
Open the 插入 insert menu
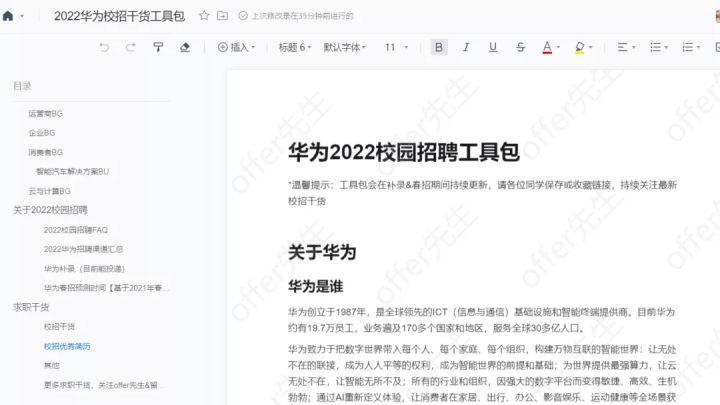click(x=236, y=47)
